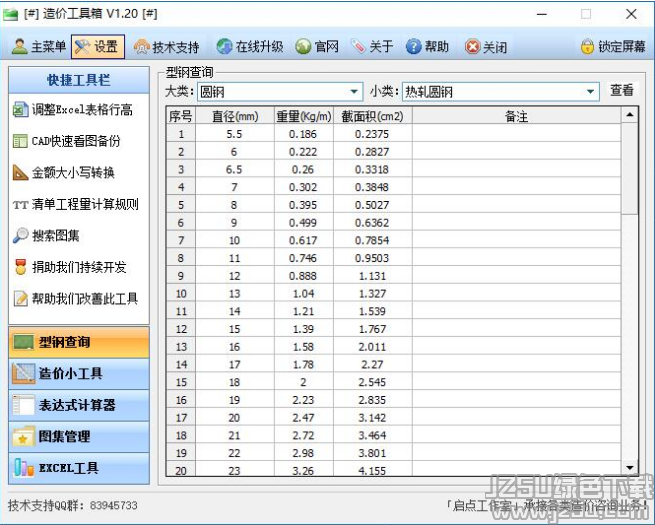Switch to 造价小工具 panel
This screenshot has height=525, width=655.
pos(79,373)
